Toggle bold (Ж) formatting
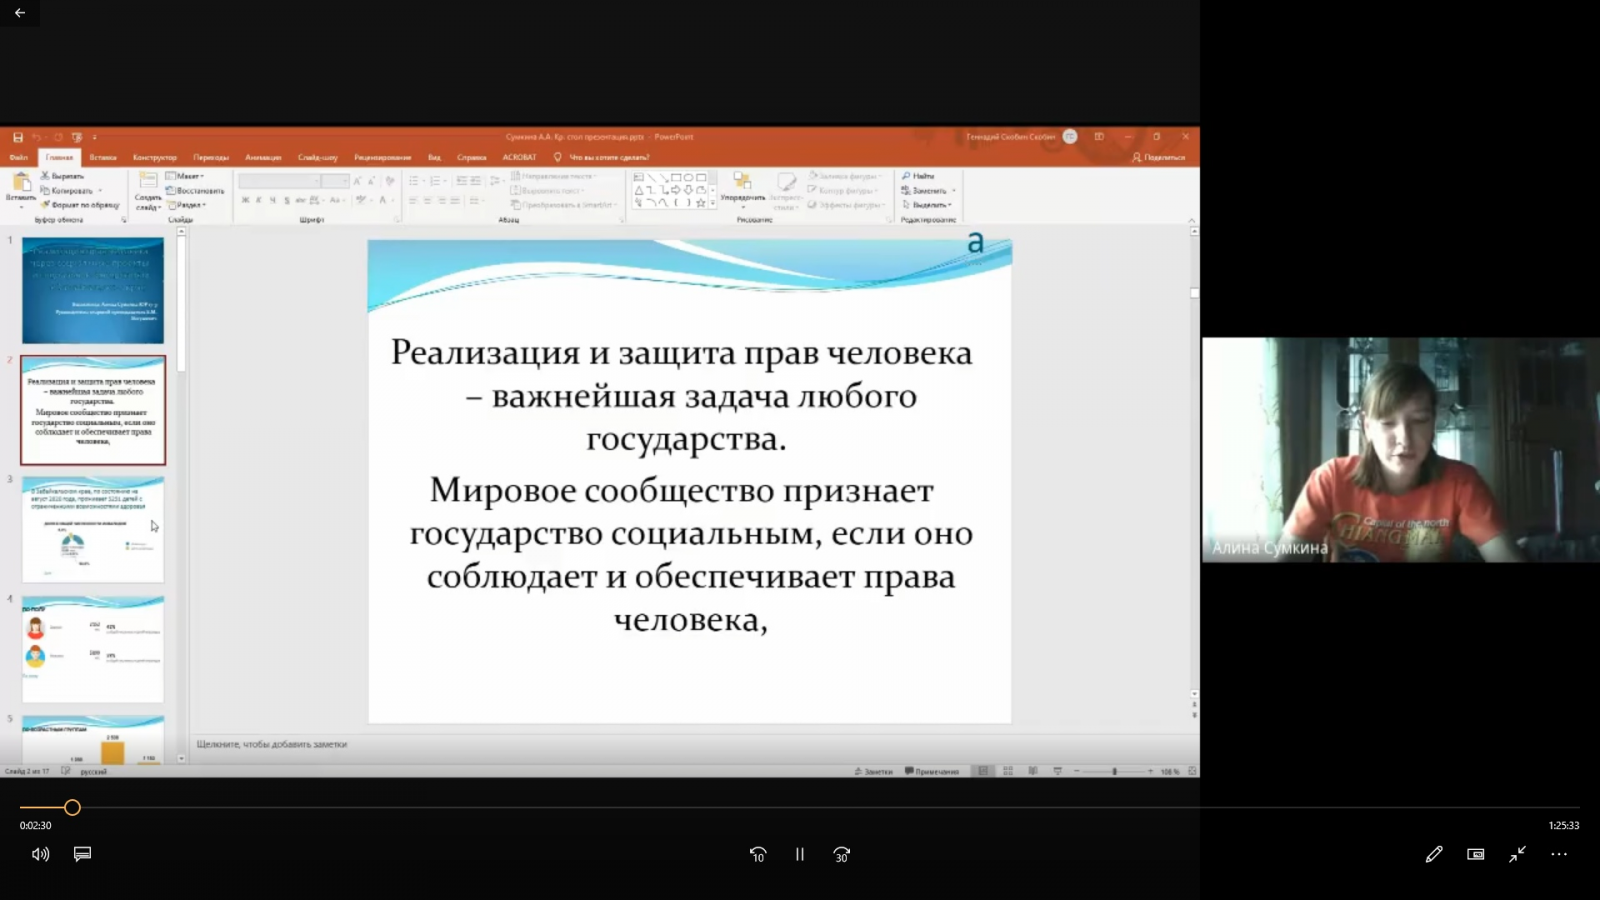Viewport: 1600px width, 900px height. [x=245, y=200]
